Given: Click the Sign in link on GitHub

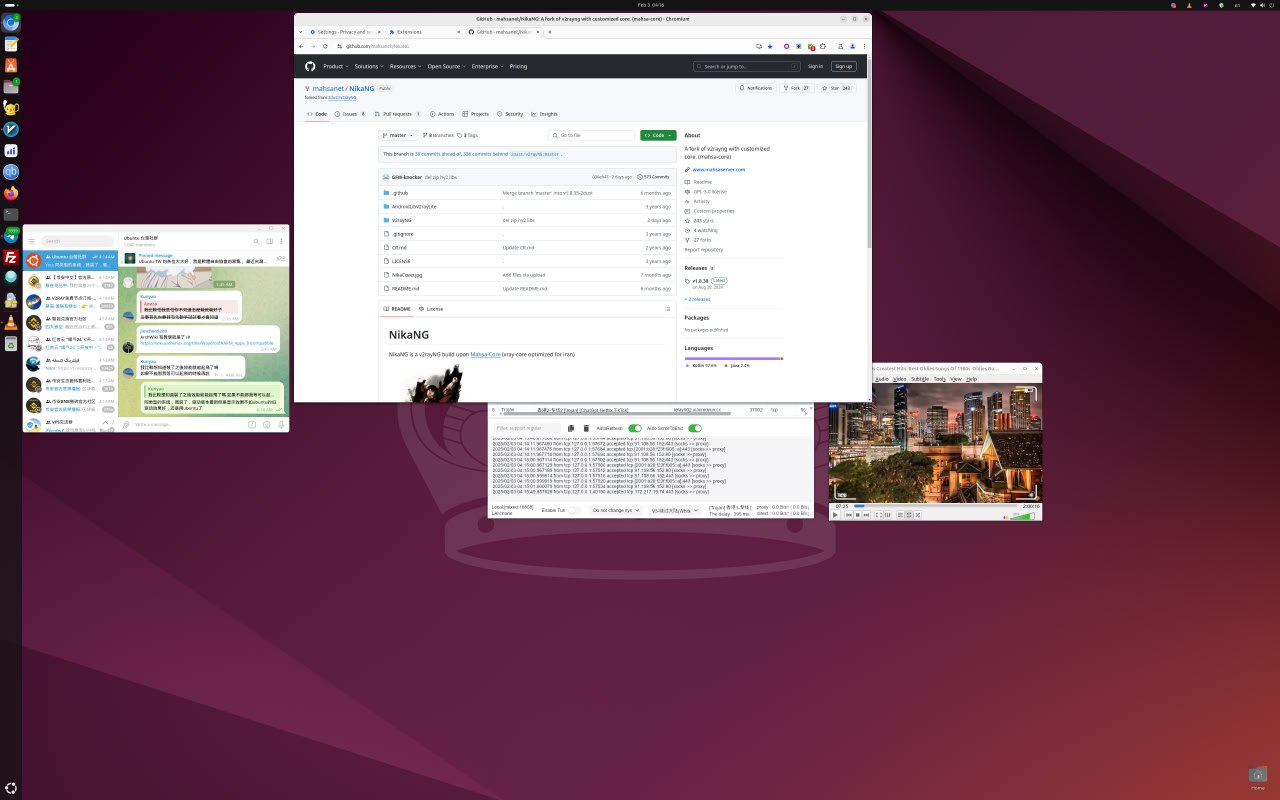Looking at the screenshot, I should pos(816,66).
